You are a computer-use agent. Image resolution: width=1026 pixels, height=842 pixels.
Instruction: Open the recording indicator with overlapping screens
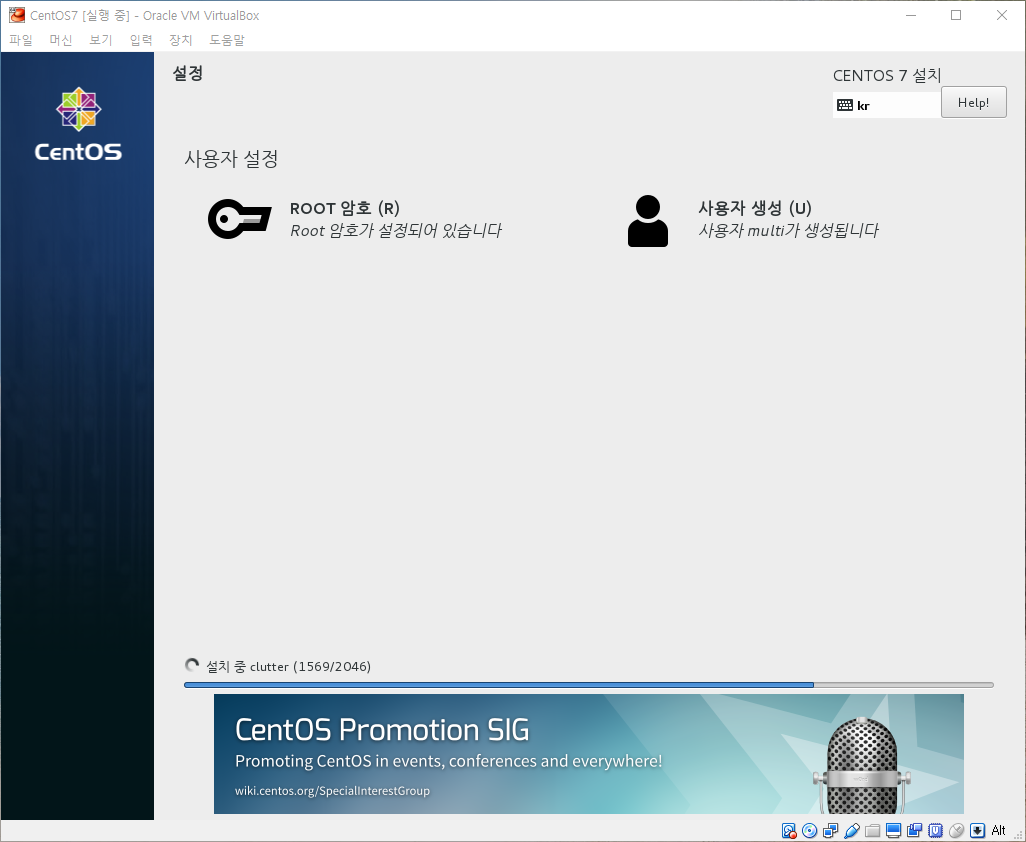(x=914, y=831)
